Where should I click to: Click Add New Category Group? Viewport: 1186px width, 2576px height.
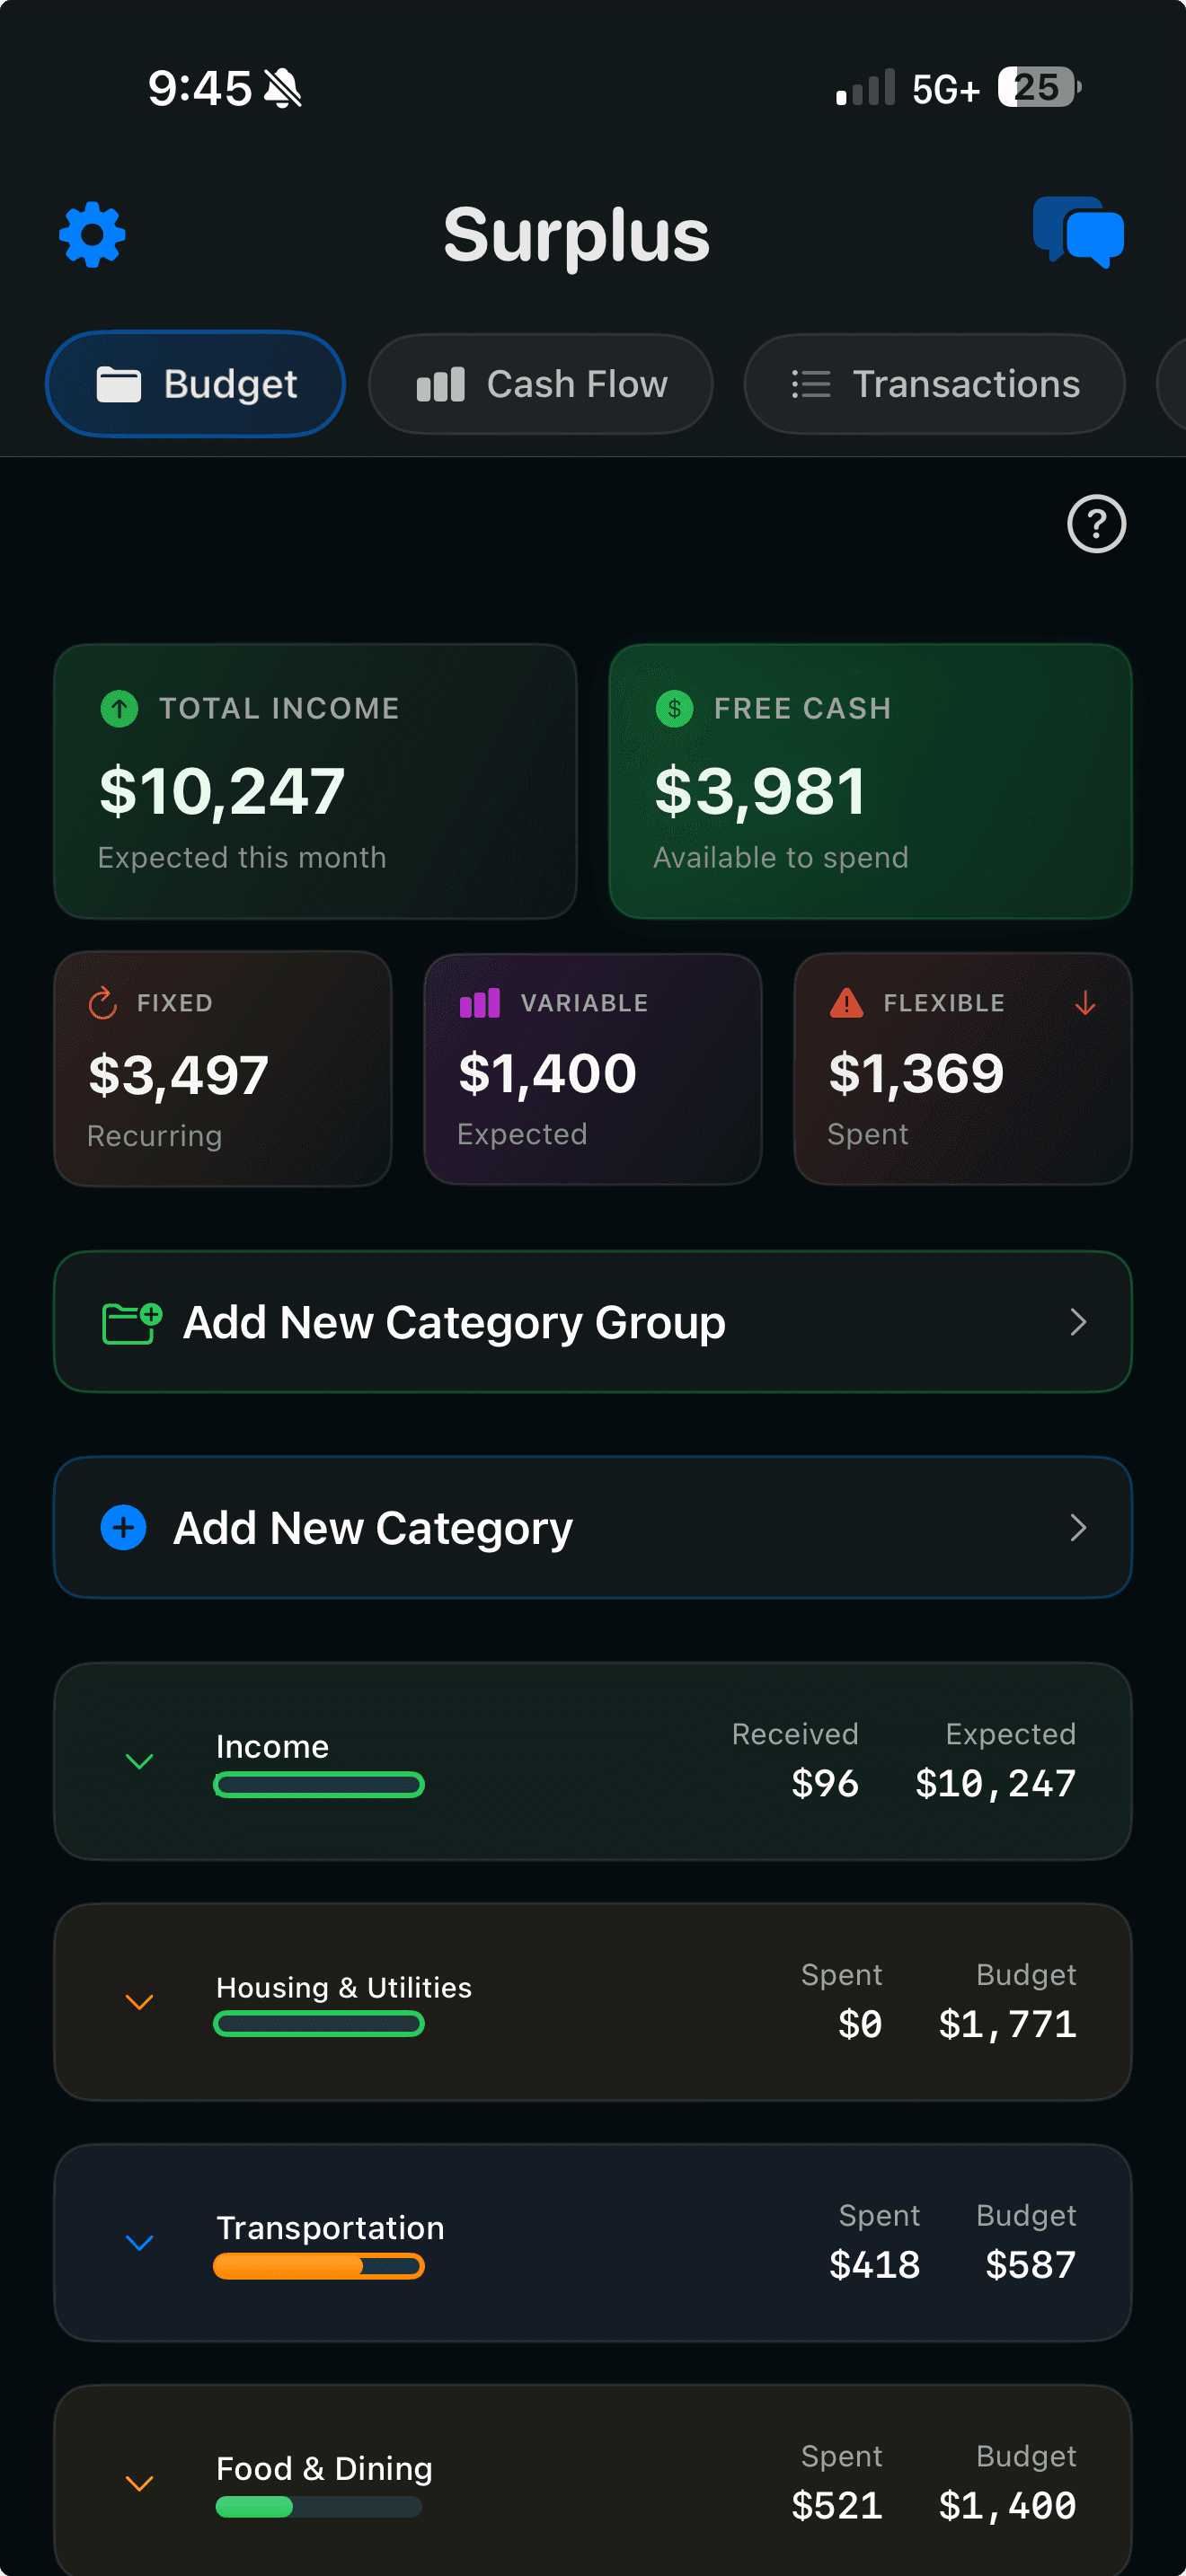click(x=593, y=1321)
